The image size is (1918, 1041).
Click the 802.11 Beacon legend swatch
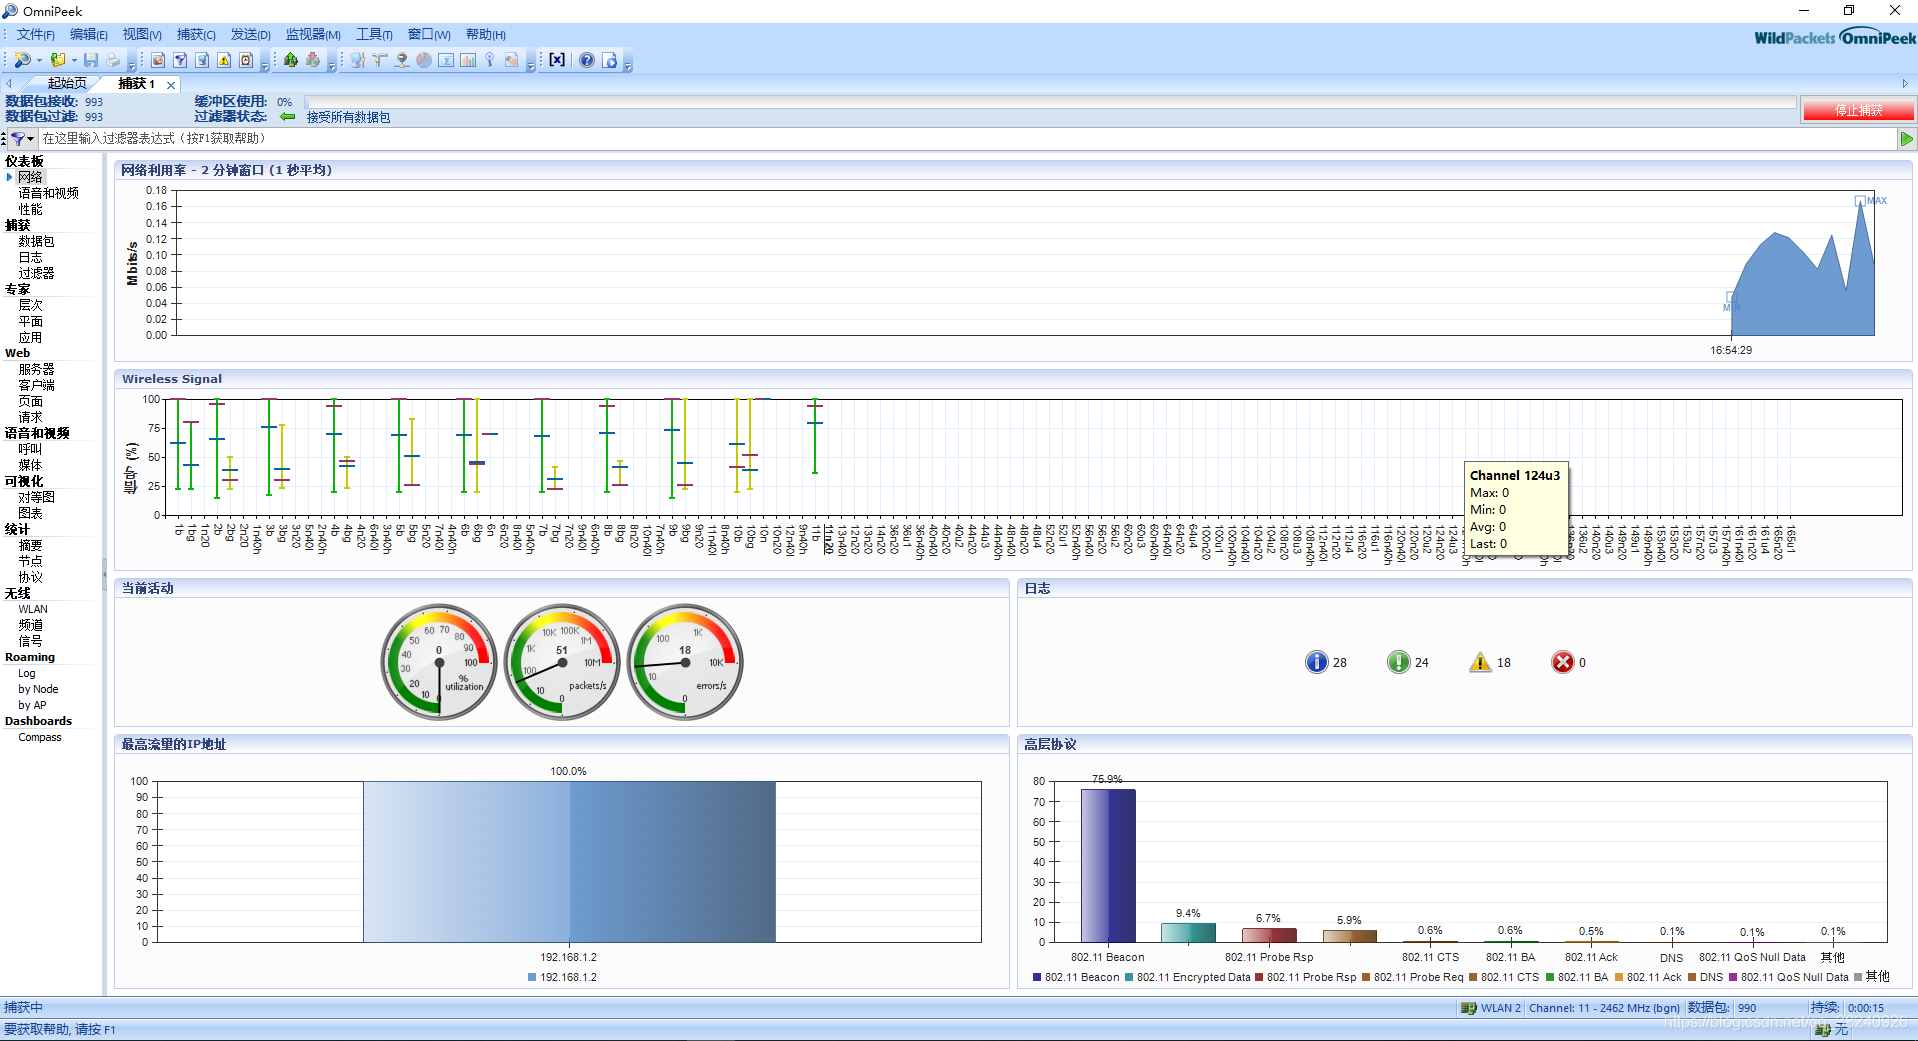[x=1037, y=977]
